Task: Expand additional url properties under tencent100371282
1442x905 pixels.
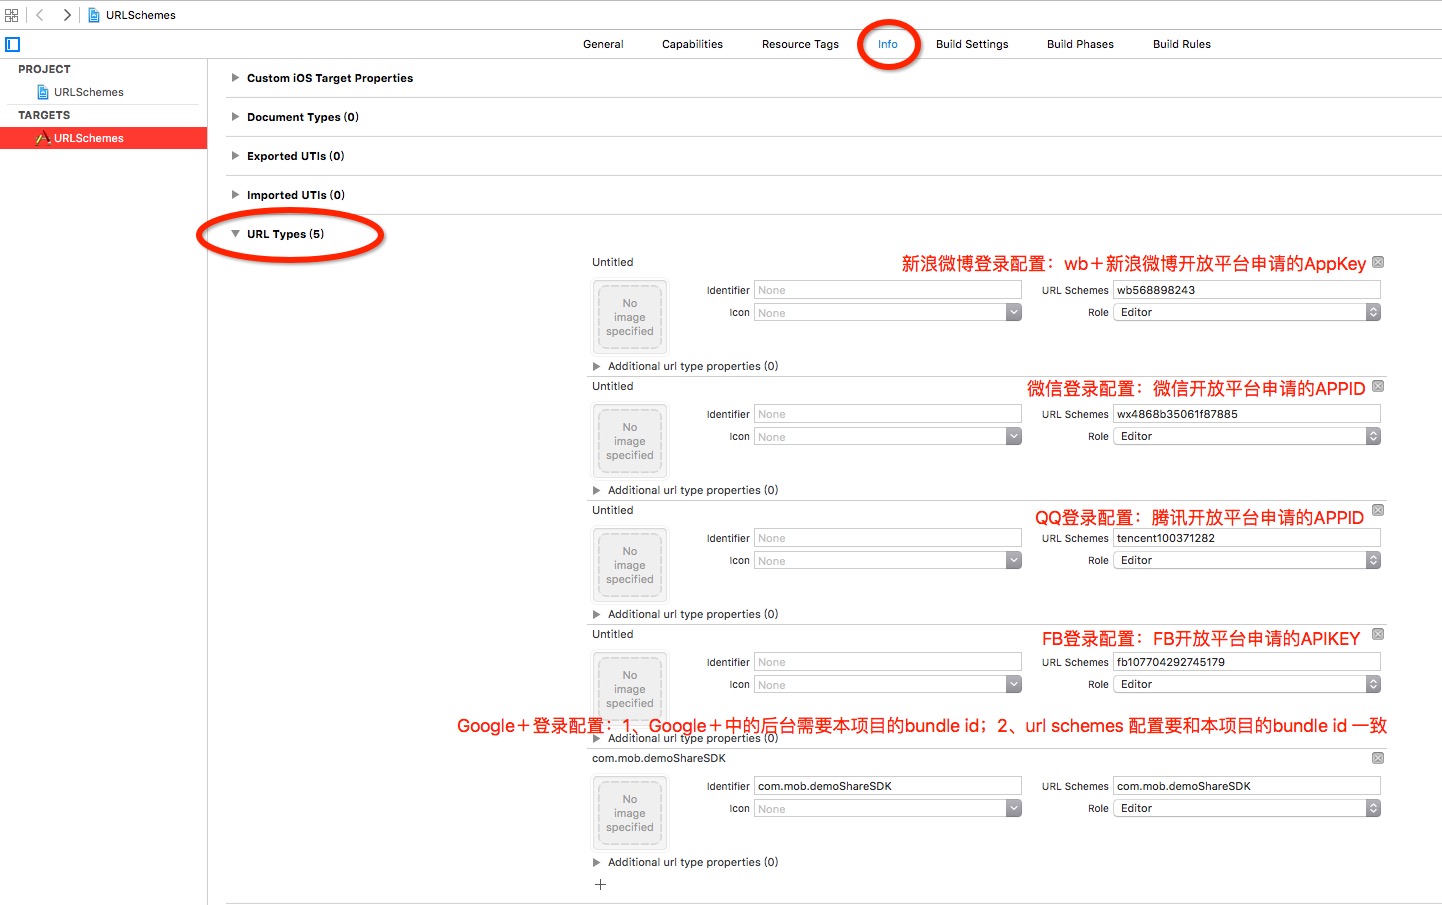Action: click(597, 614)
